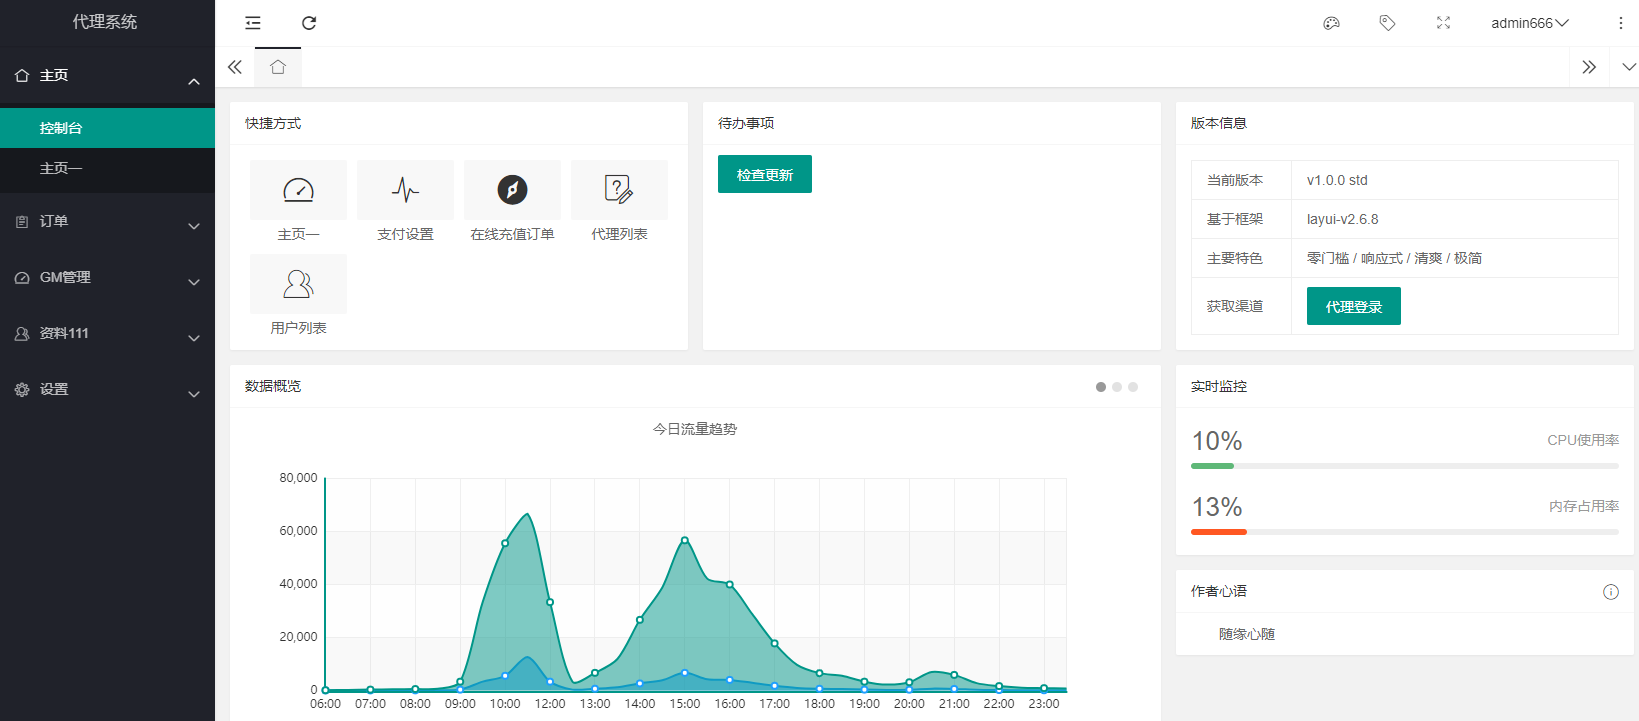Click the 10% CPU value
Viewport: 1639px width, 721px height.
tap(1217, 441)
